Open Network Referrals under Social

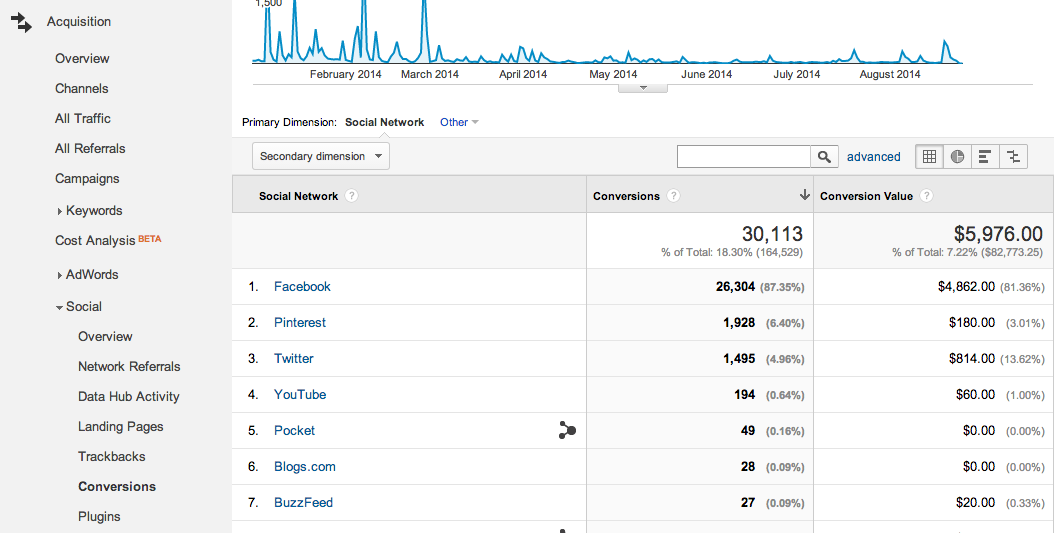129,367
